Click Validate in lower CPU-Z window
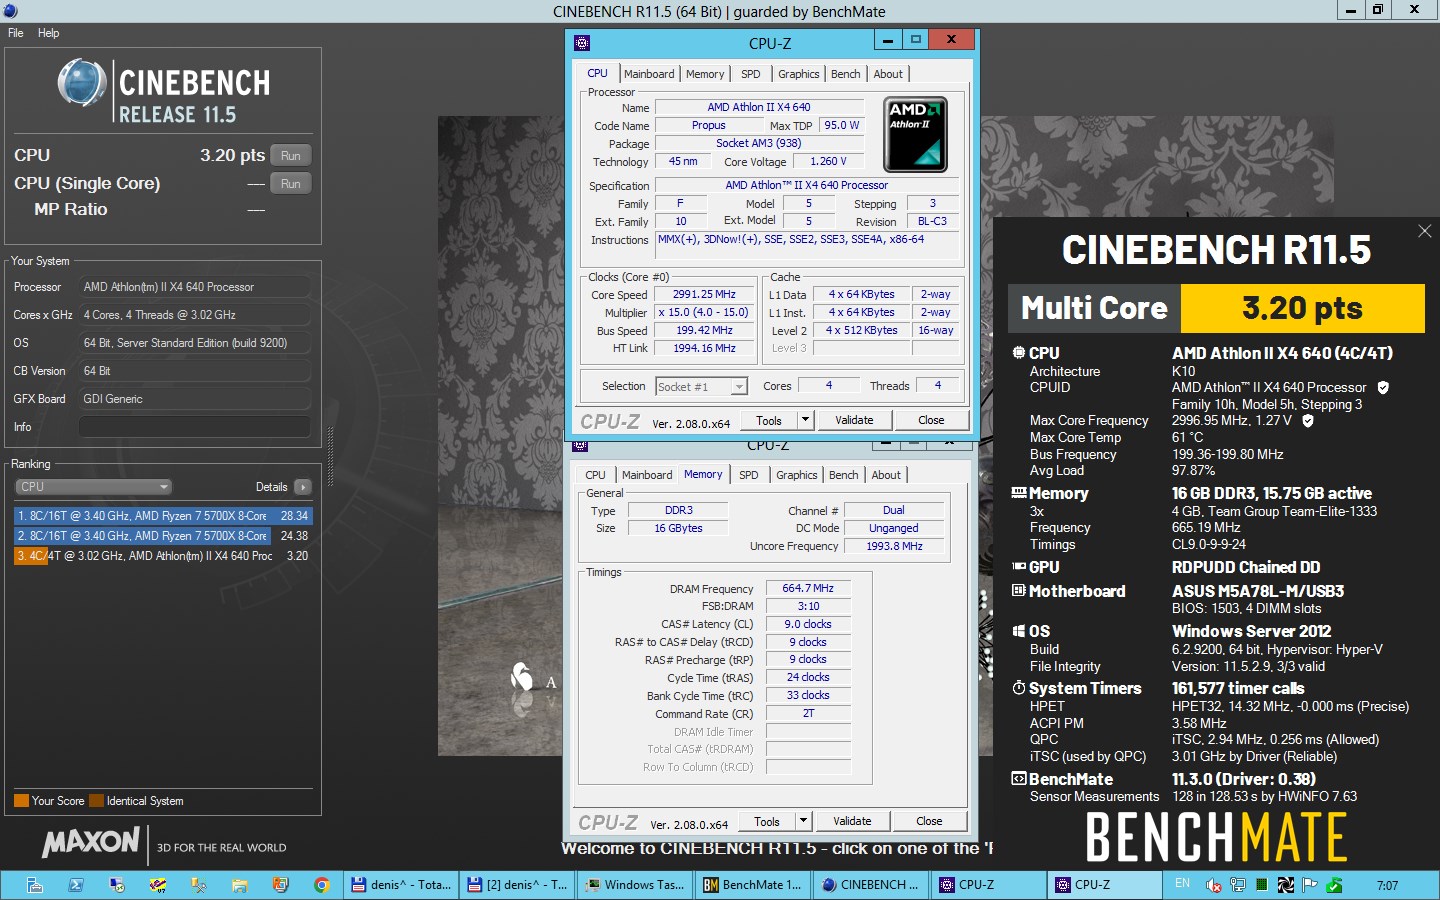The width and height of the screenshot is (1440, 900). tap(852, 821)
